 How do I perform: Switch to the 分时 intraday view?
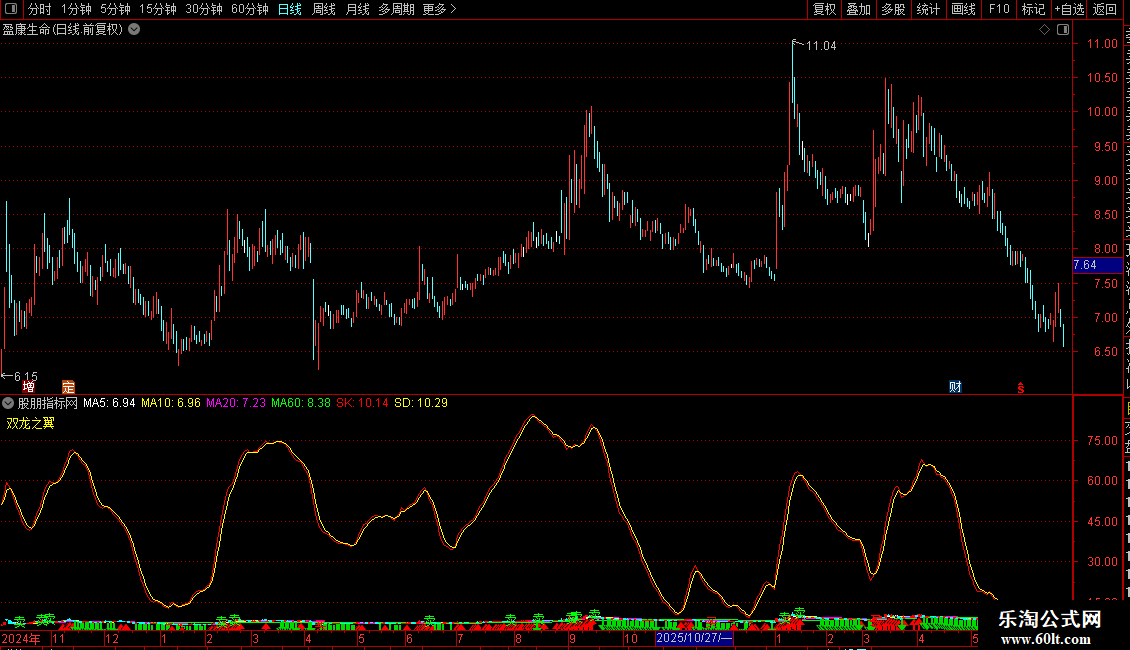coord(40,9)
